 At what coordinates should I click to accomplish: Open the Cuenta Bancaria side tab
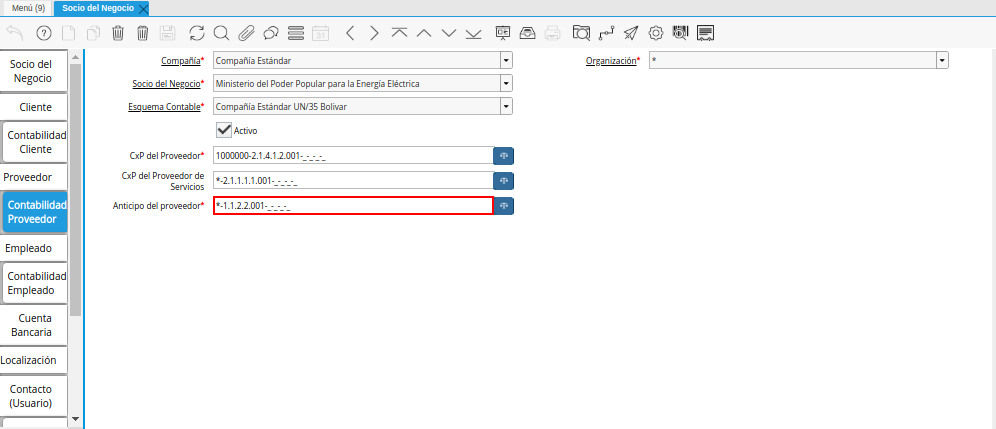pos(35,325)
